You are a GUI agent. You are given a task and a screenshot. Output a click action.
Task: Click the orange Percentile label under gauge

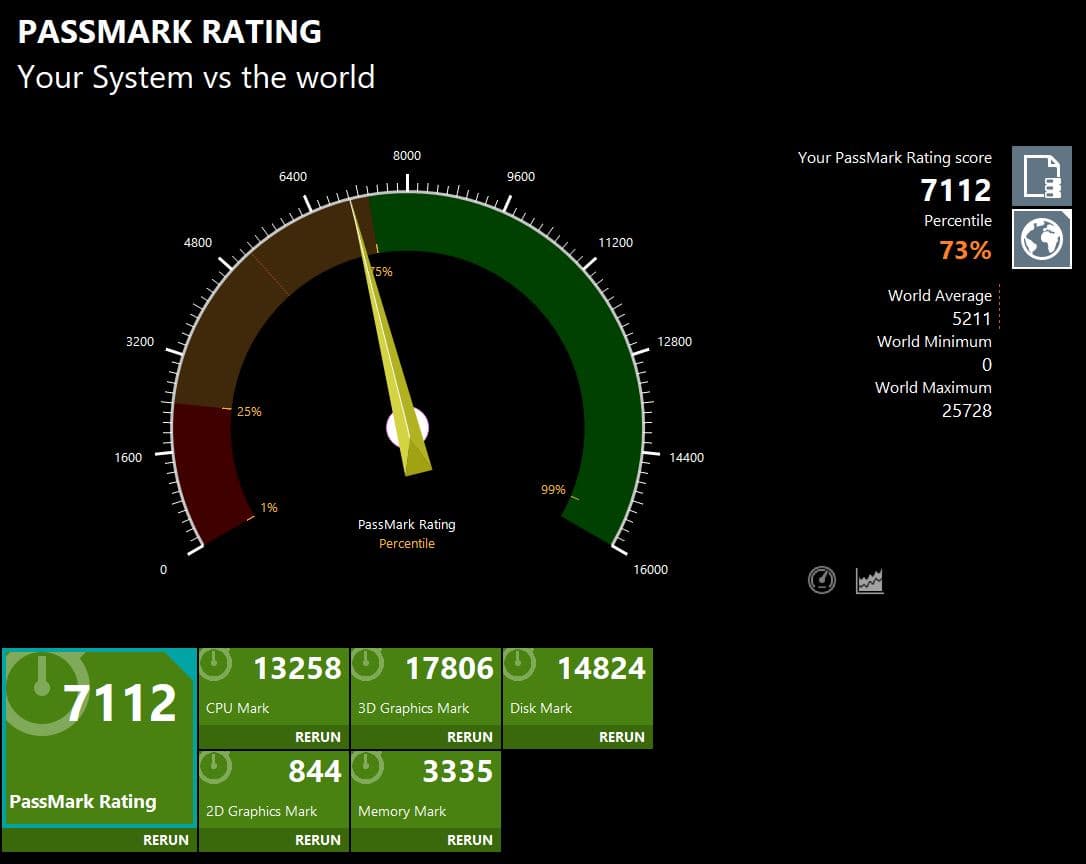coord(407,544)
